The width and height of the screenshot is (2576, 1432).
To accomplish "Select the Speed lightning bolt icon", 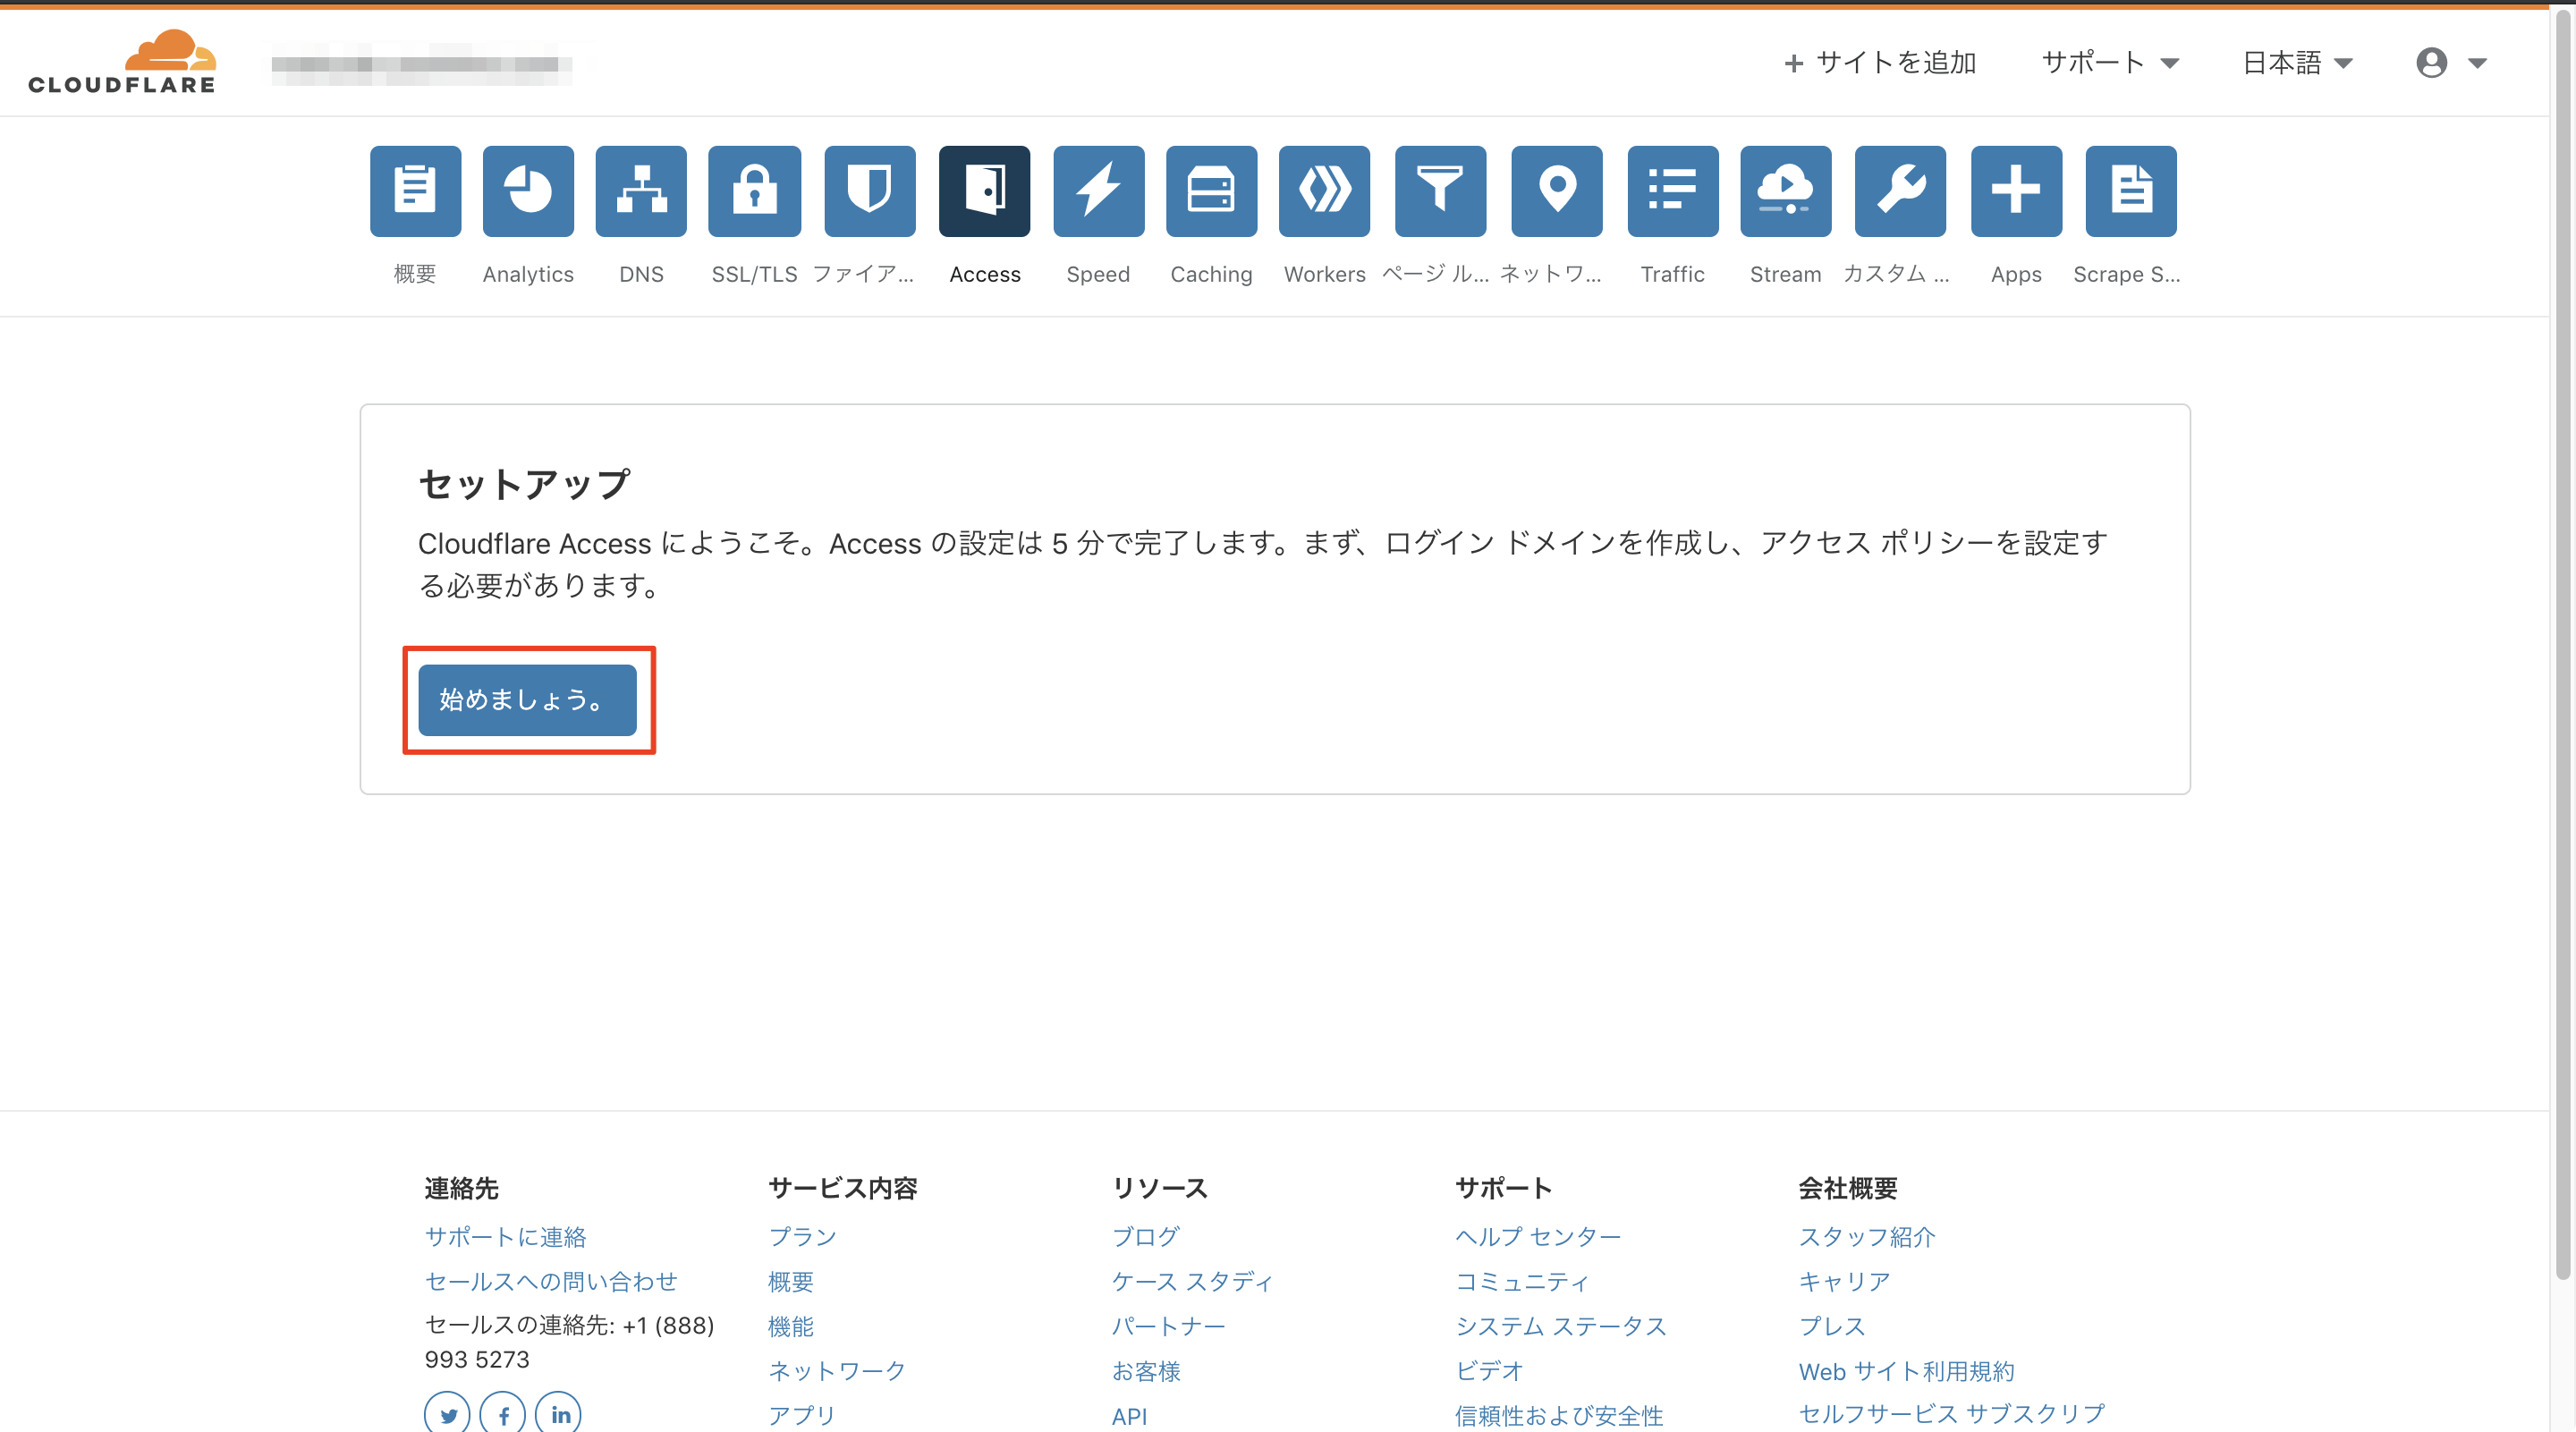I will pos(1098,191).
